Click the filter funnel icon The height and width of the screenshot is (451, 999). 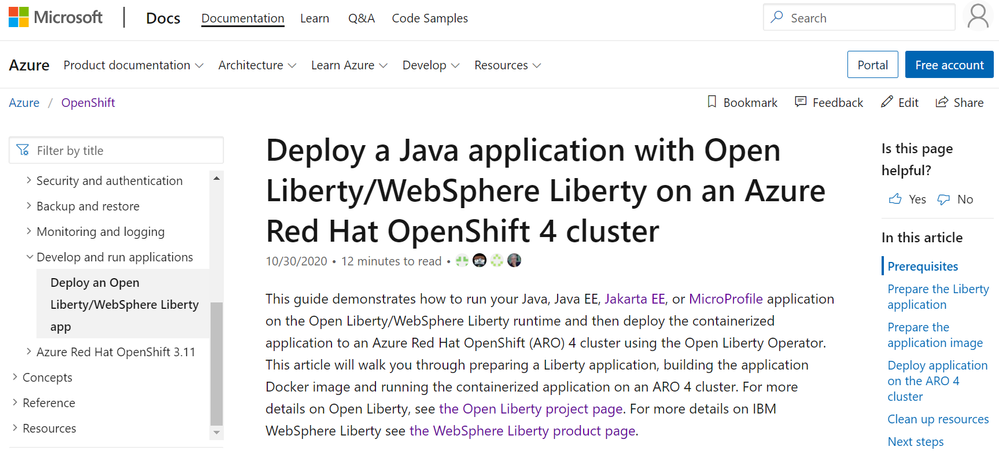coord(23,150)
